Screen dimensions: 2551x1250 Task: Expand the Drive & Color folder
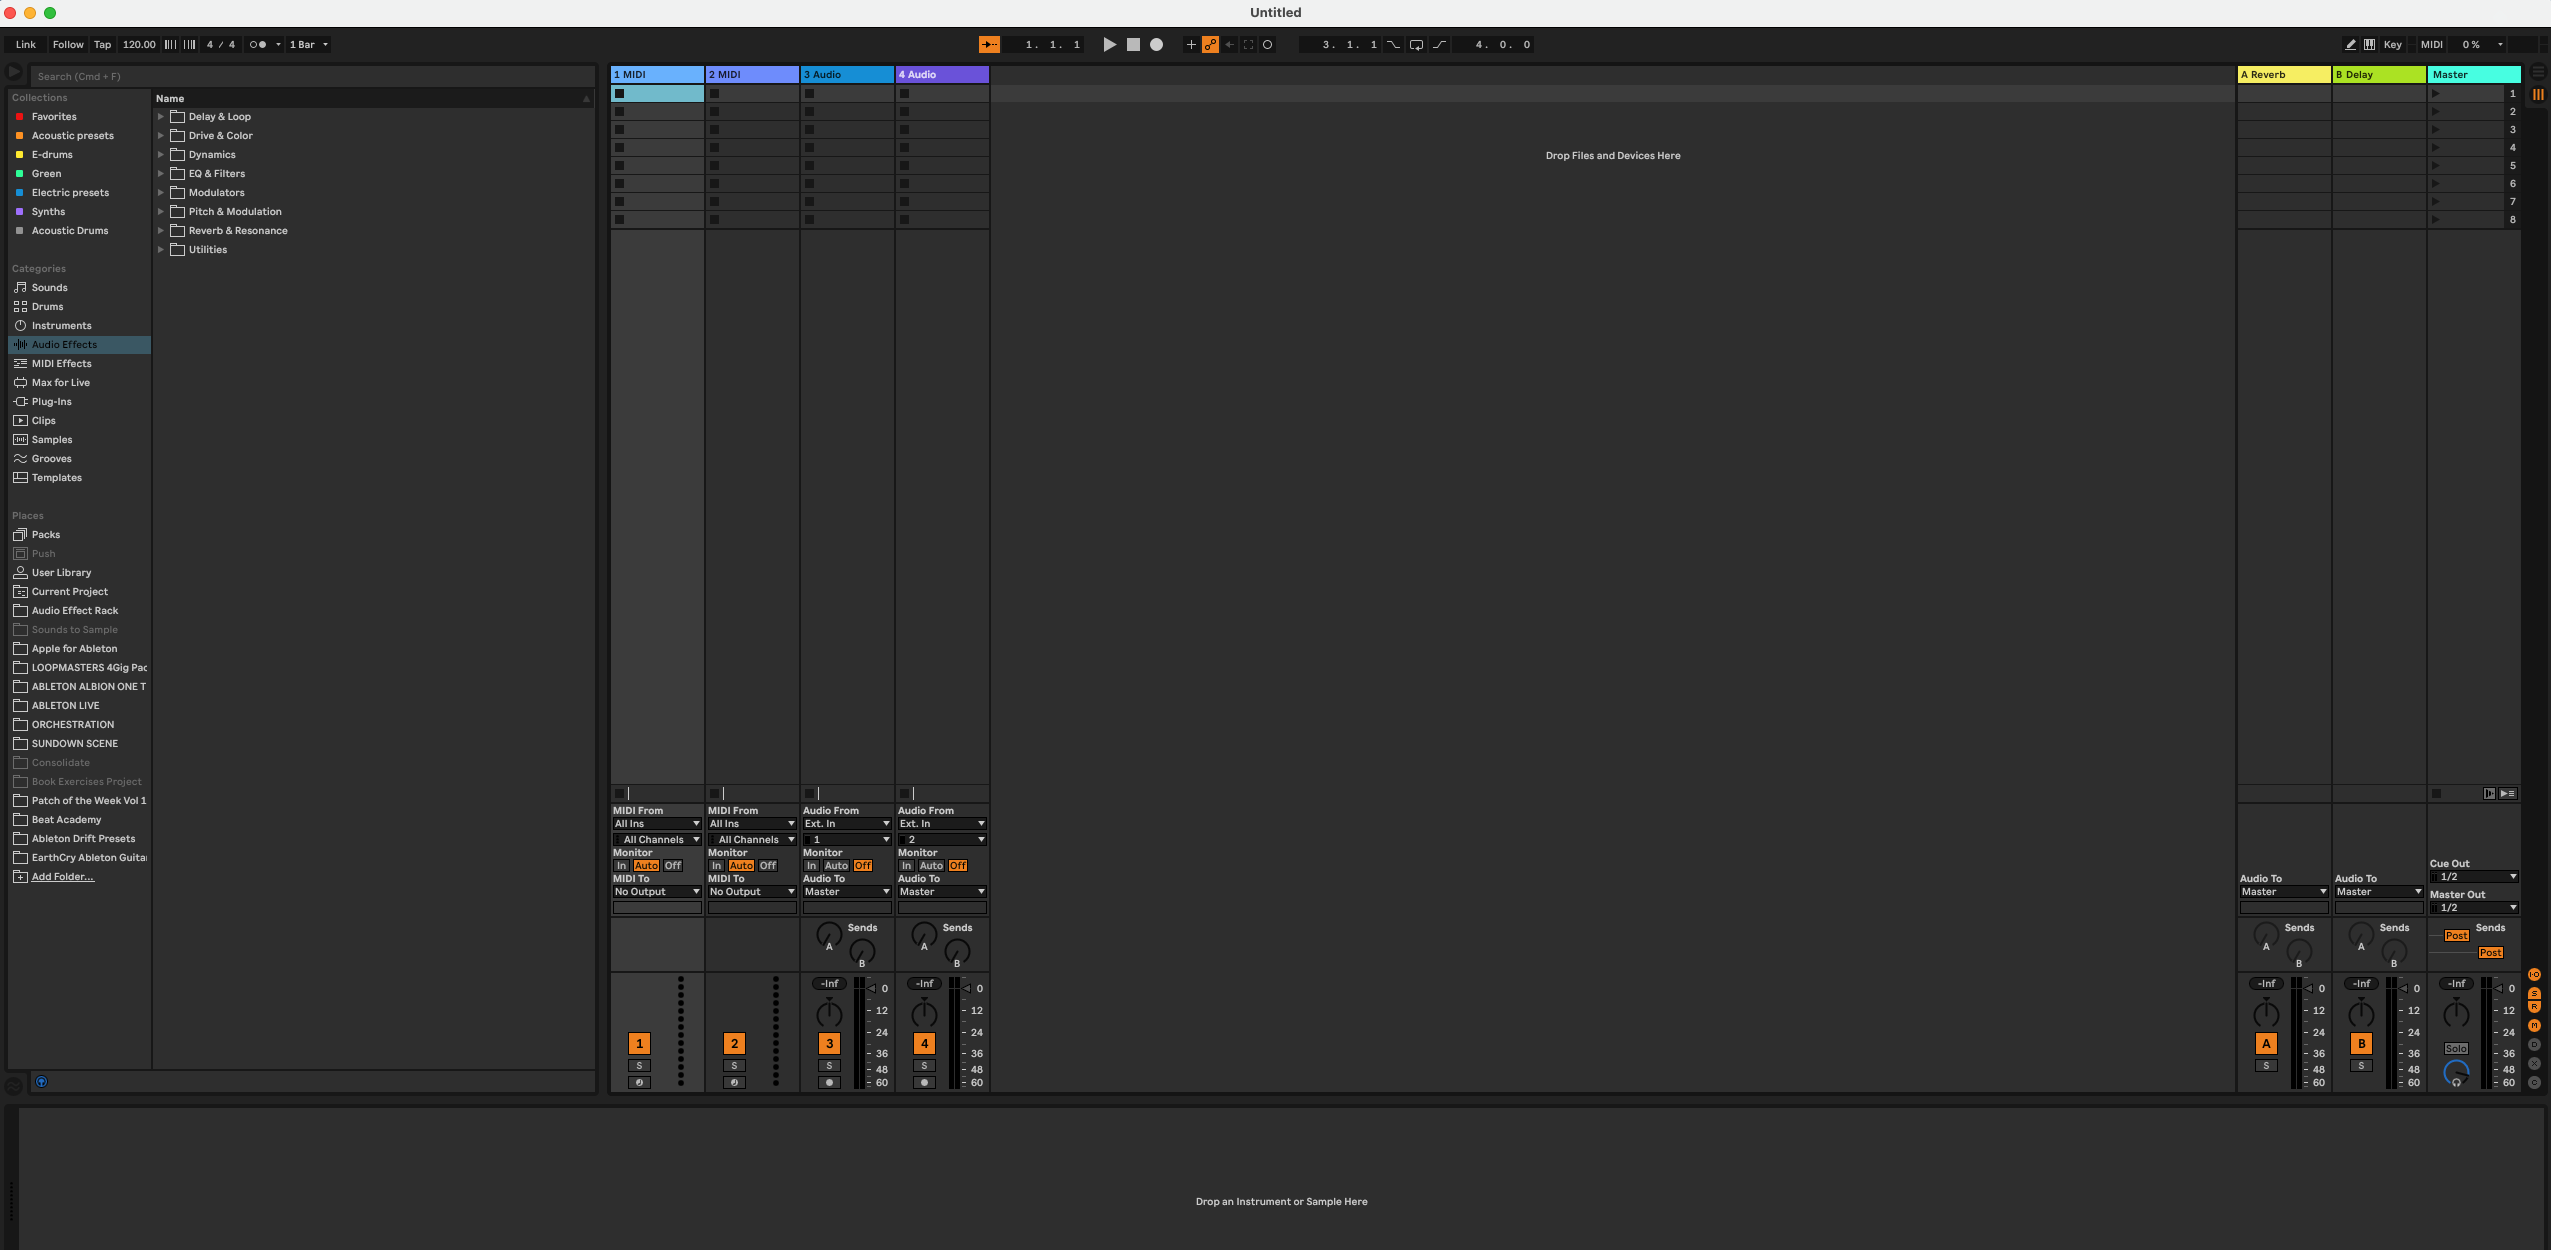pyautogui.click(x=160, y=136)
